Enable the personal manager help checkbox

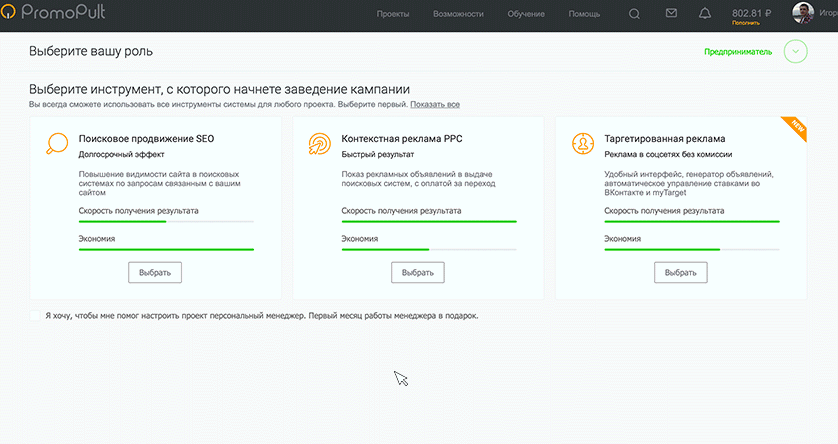[x=35, y=316]
